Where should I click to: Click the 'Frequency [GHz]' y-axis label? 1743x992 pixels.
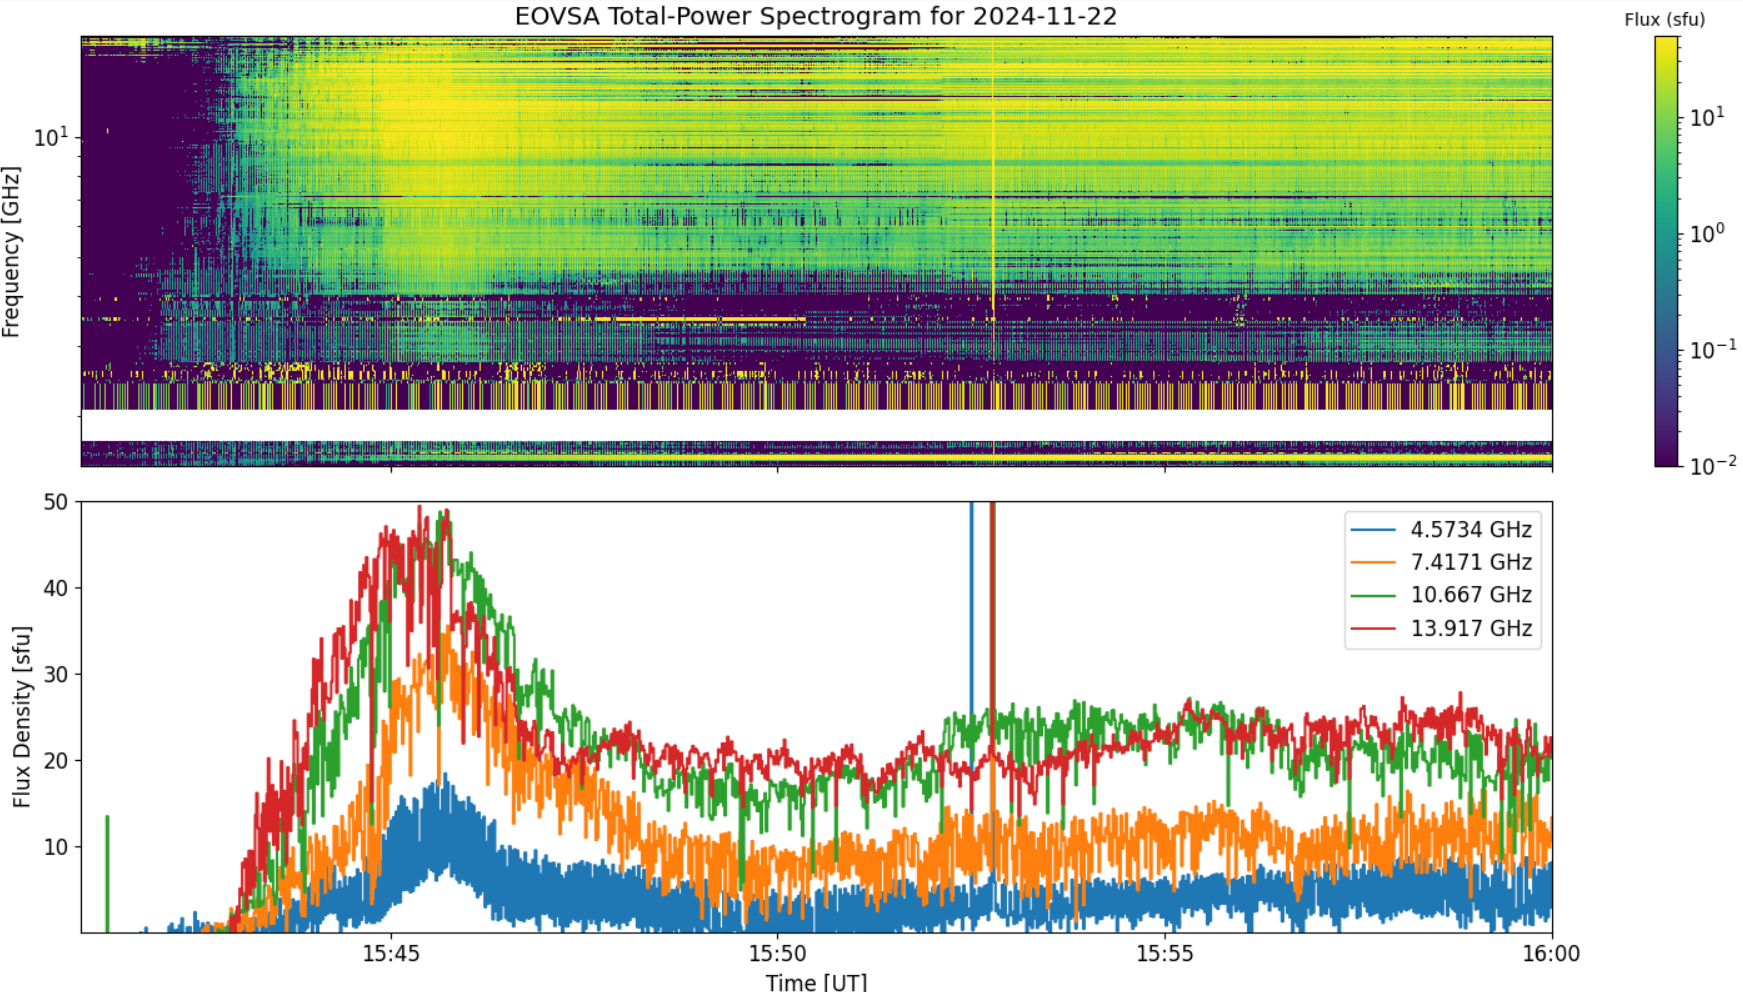click(11, 252)
